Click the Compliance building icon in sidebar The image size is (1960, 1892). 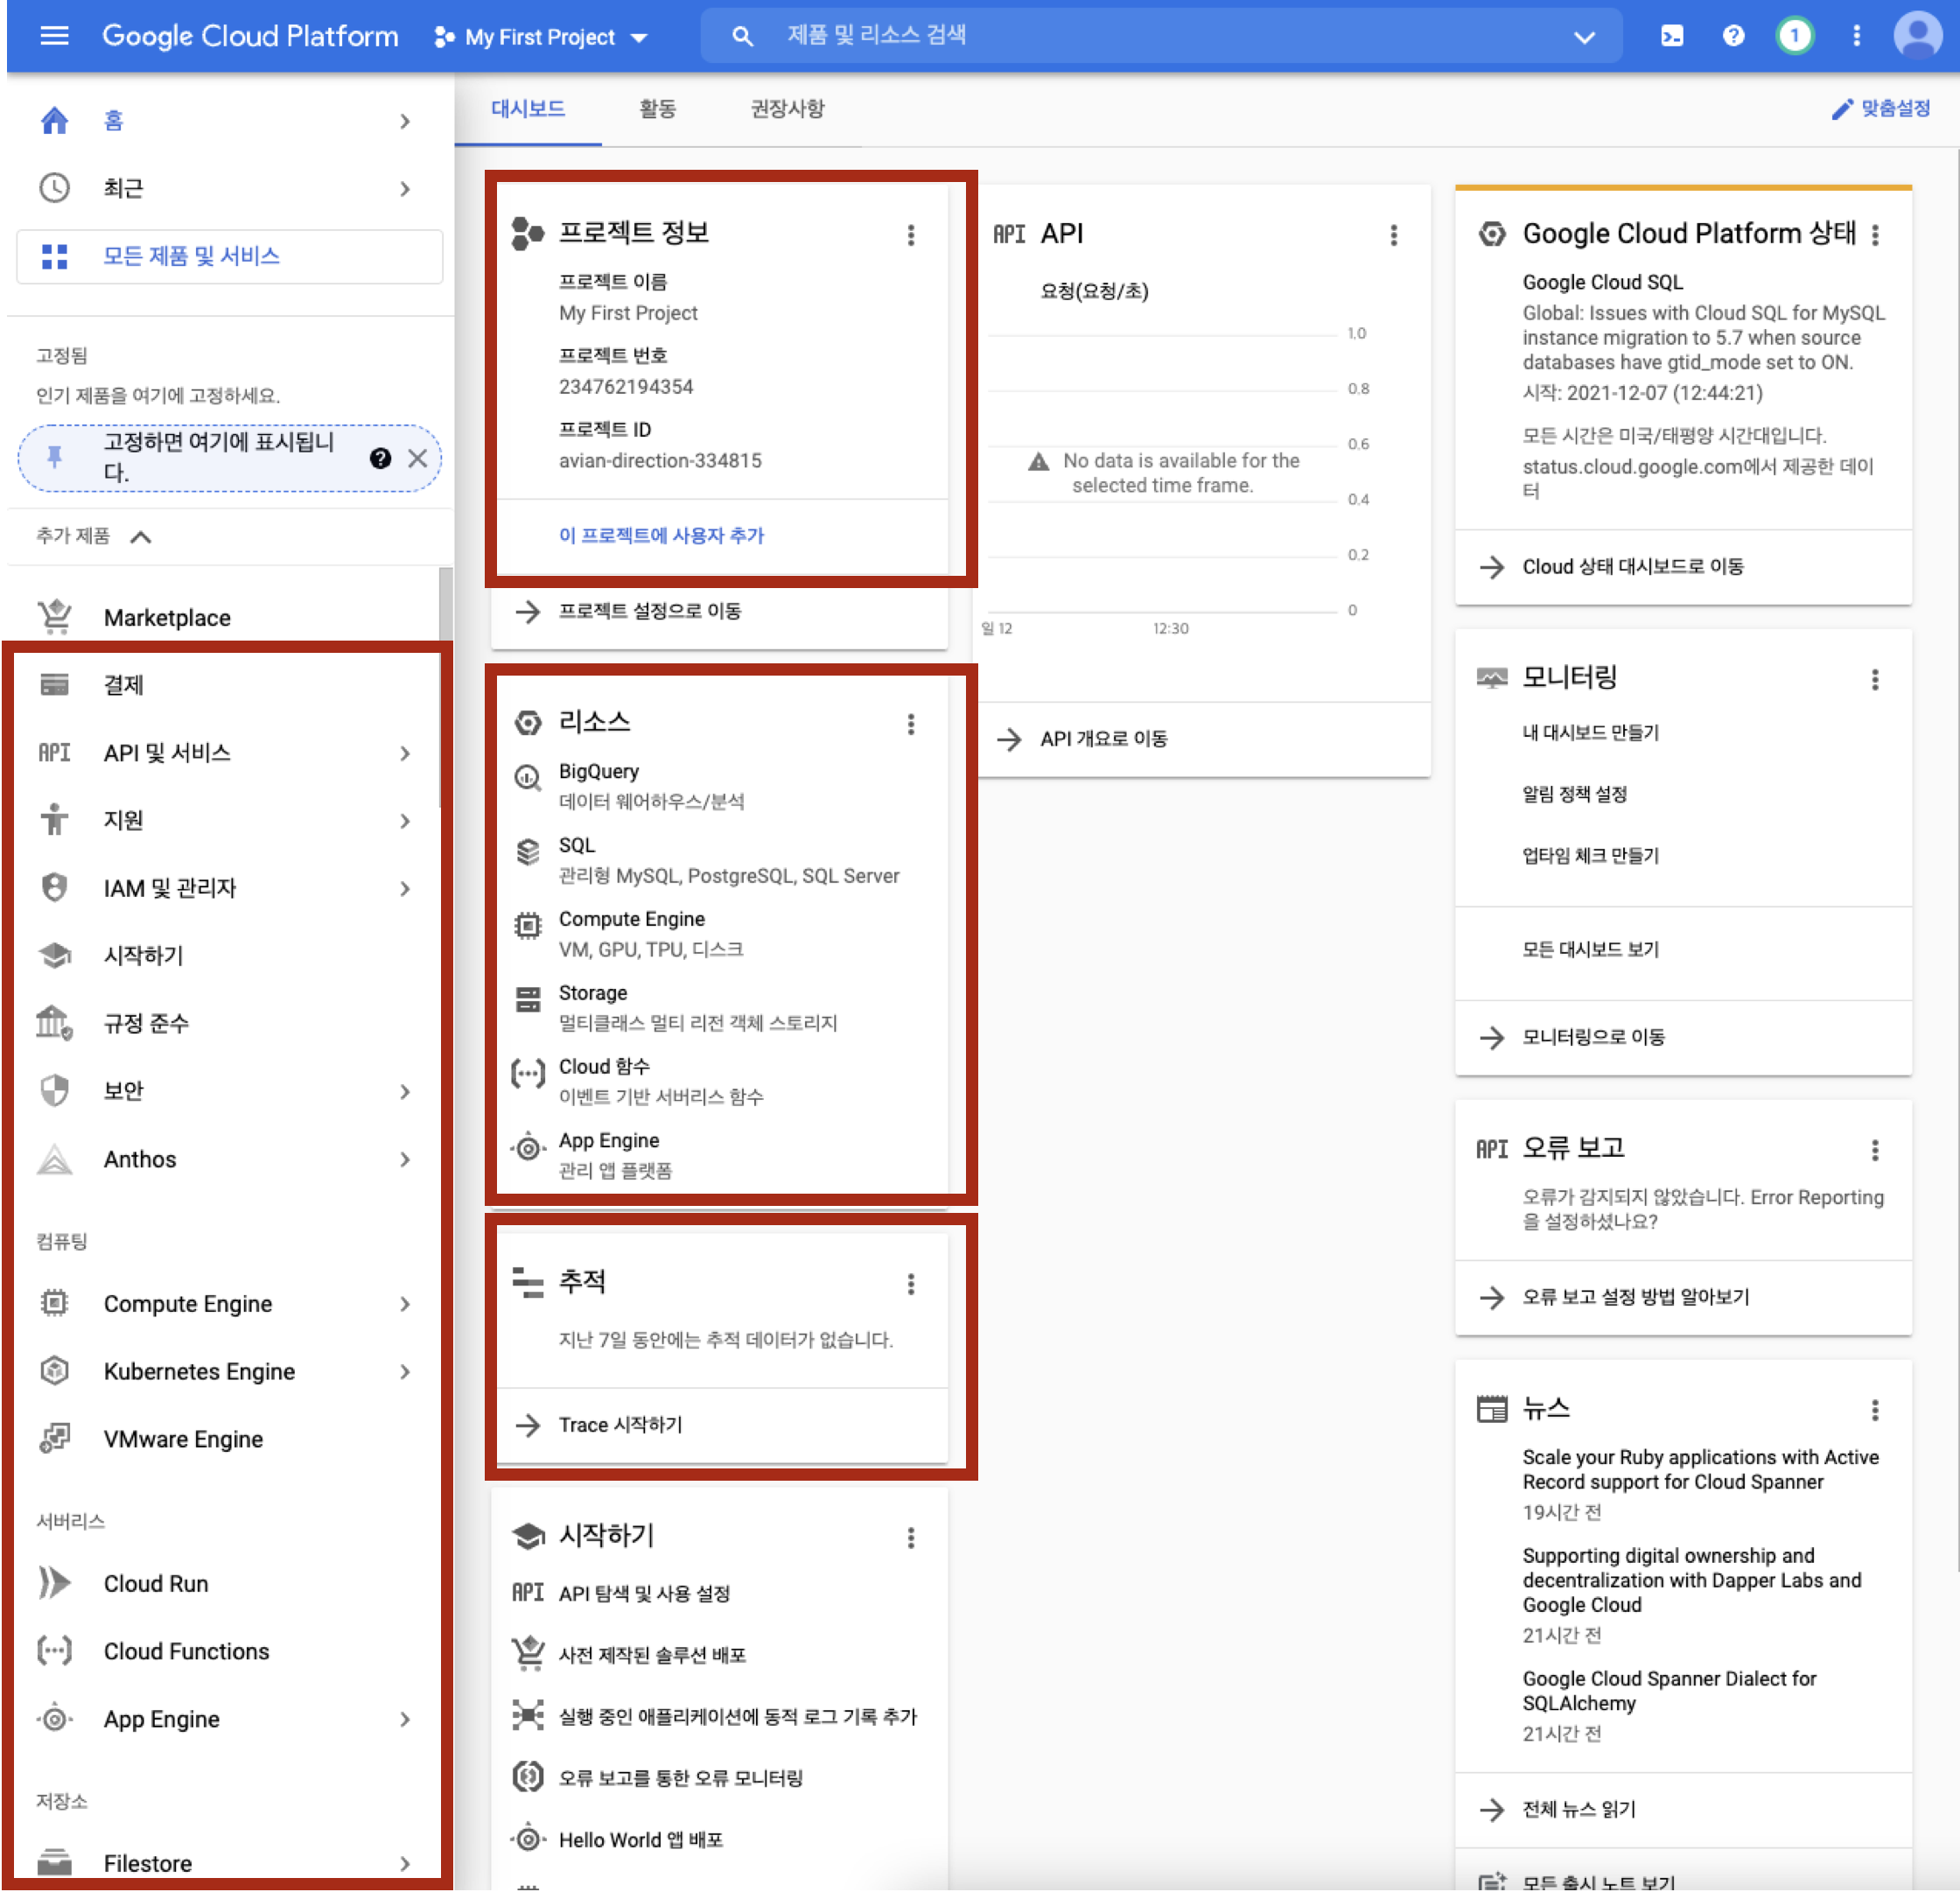pyautogui.click(x=54, y=1022)
